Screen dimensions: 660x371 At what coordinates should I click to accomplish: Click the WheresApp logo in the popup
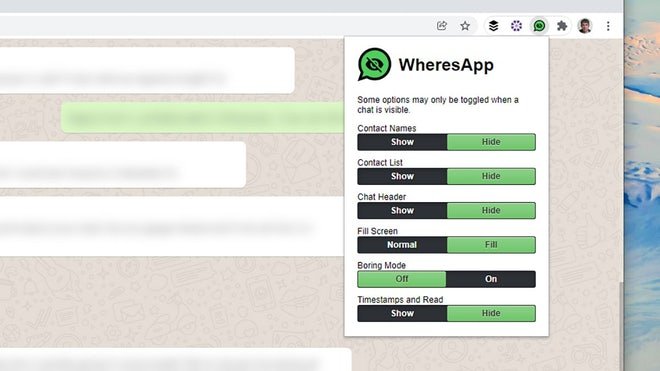point(374,64)
